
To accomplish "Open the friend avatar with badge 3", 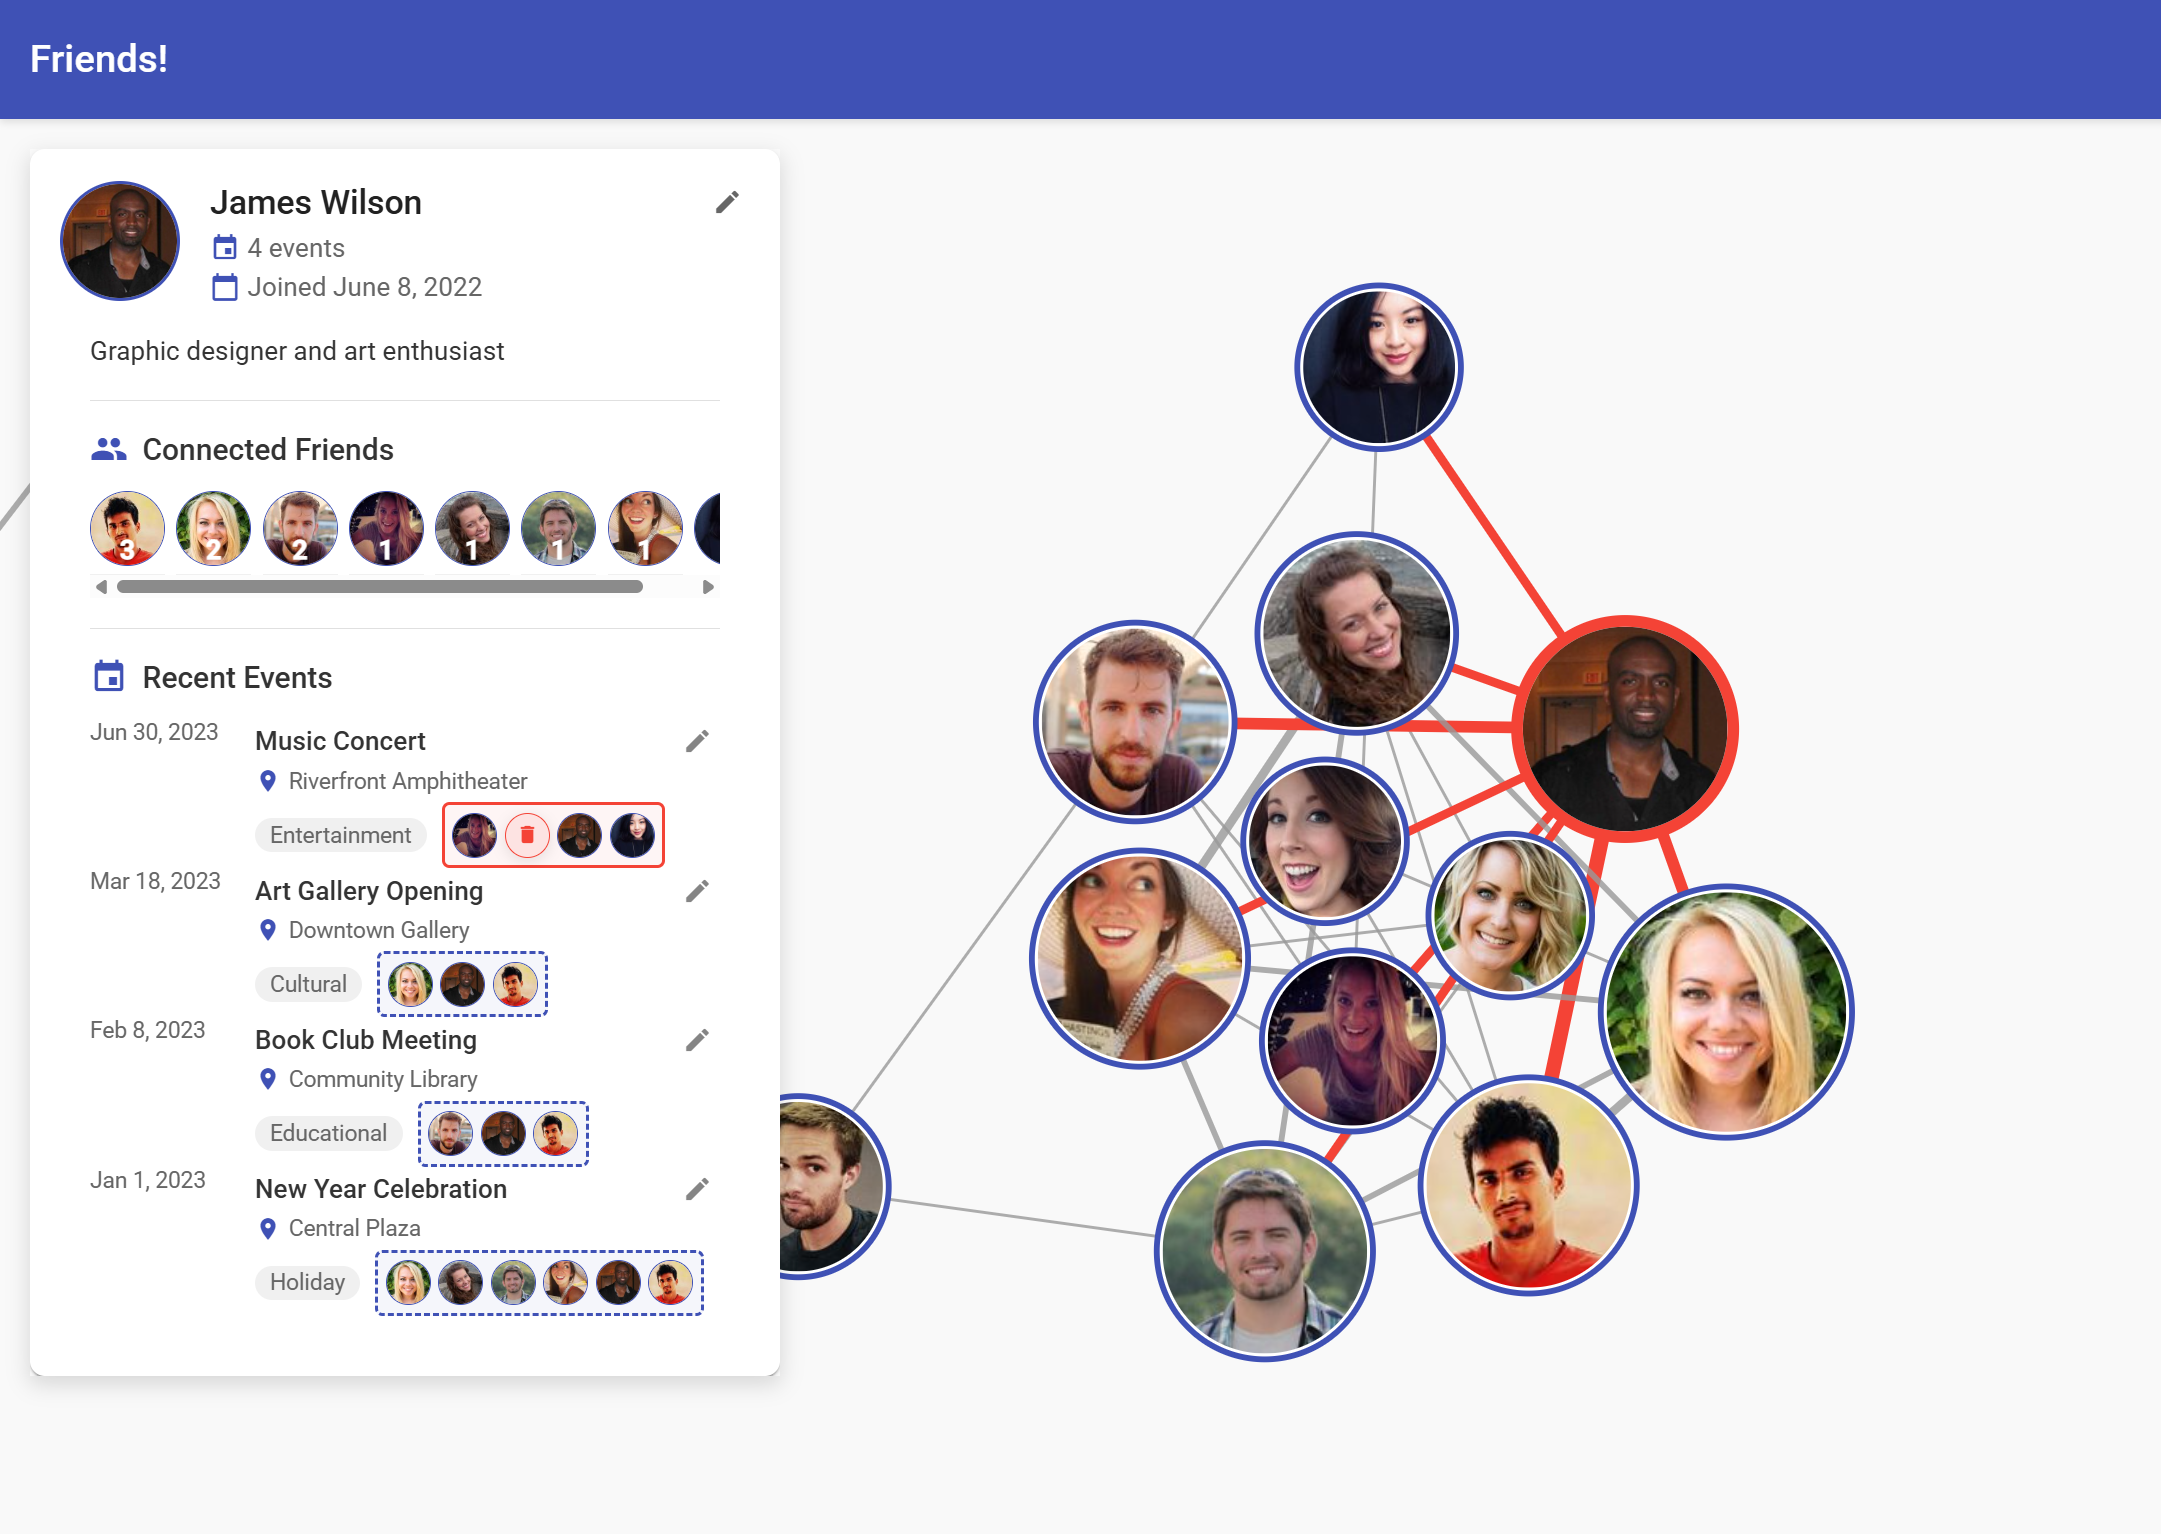I will (x=127, y=528).
